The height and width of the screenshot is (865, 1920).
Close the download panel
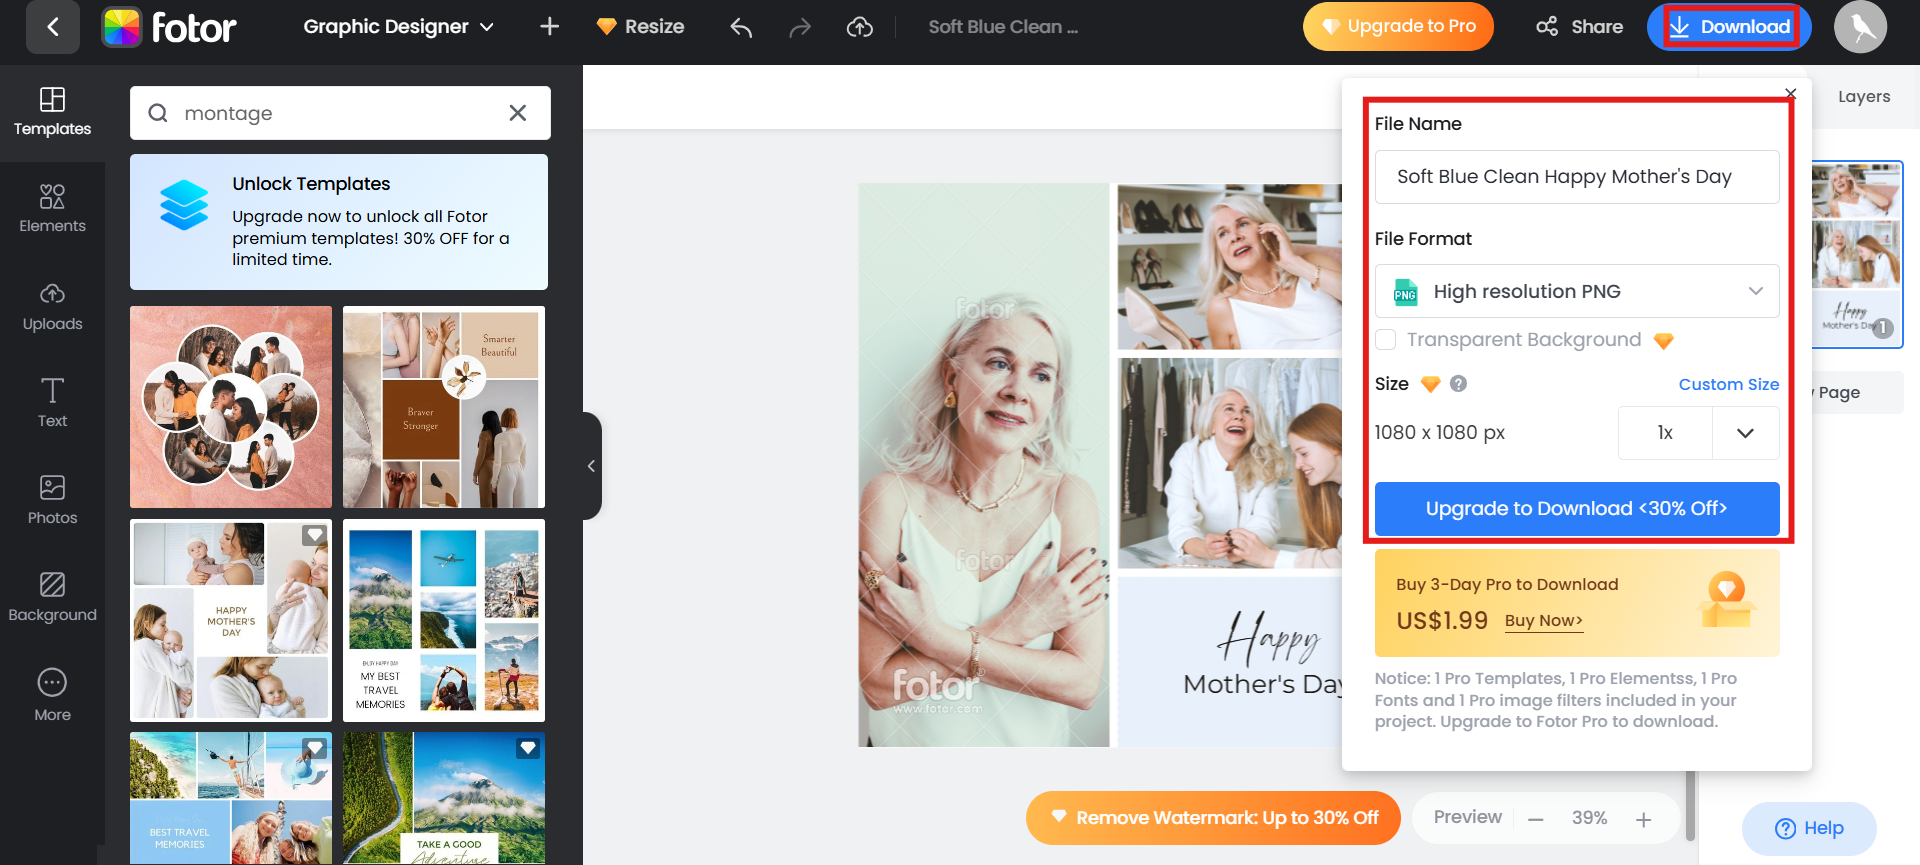point(1791,94)
